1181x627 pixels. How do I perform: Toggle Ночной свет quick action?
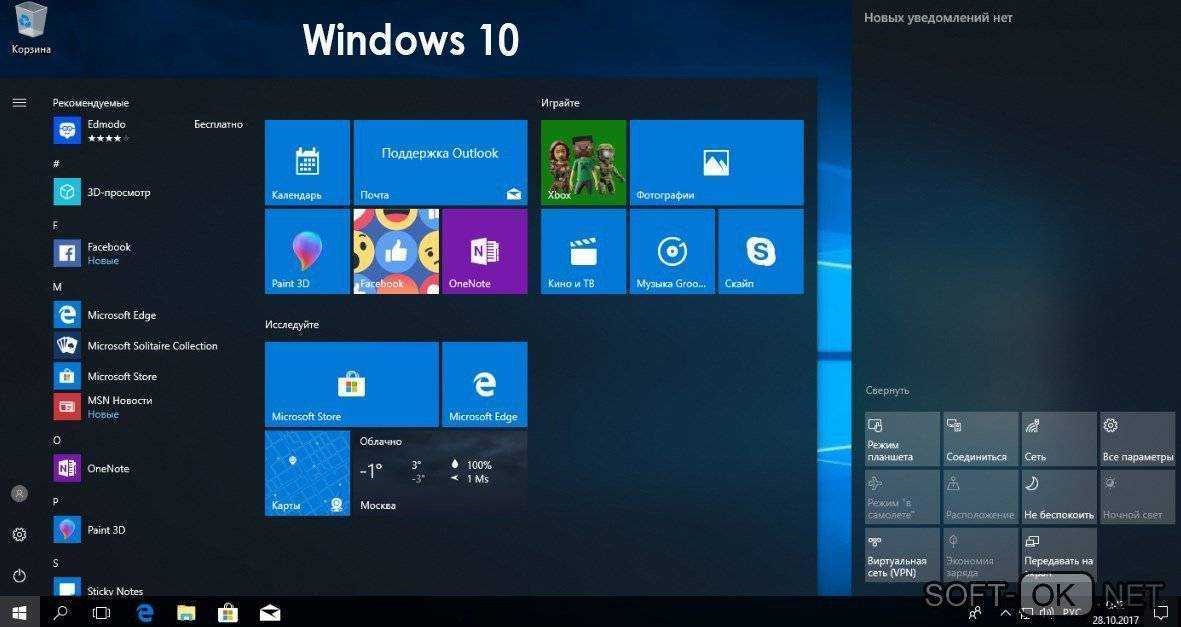1137,497
